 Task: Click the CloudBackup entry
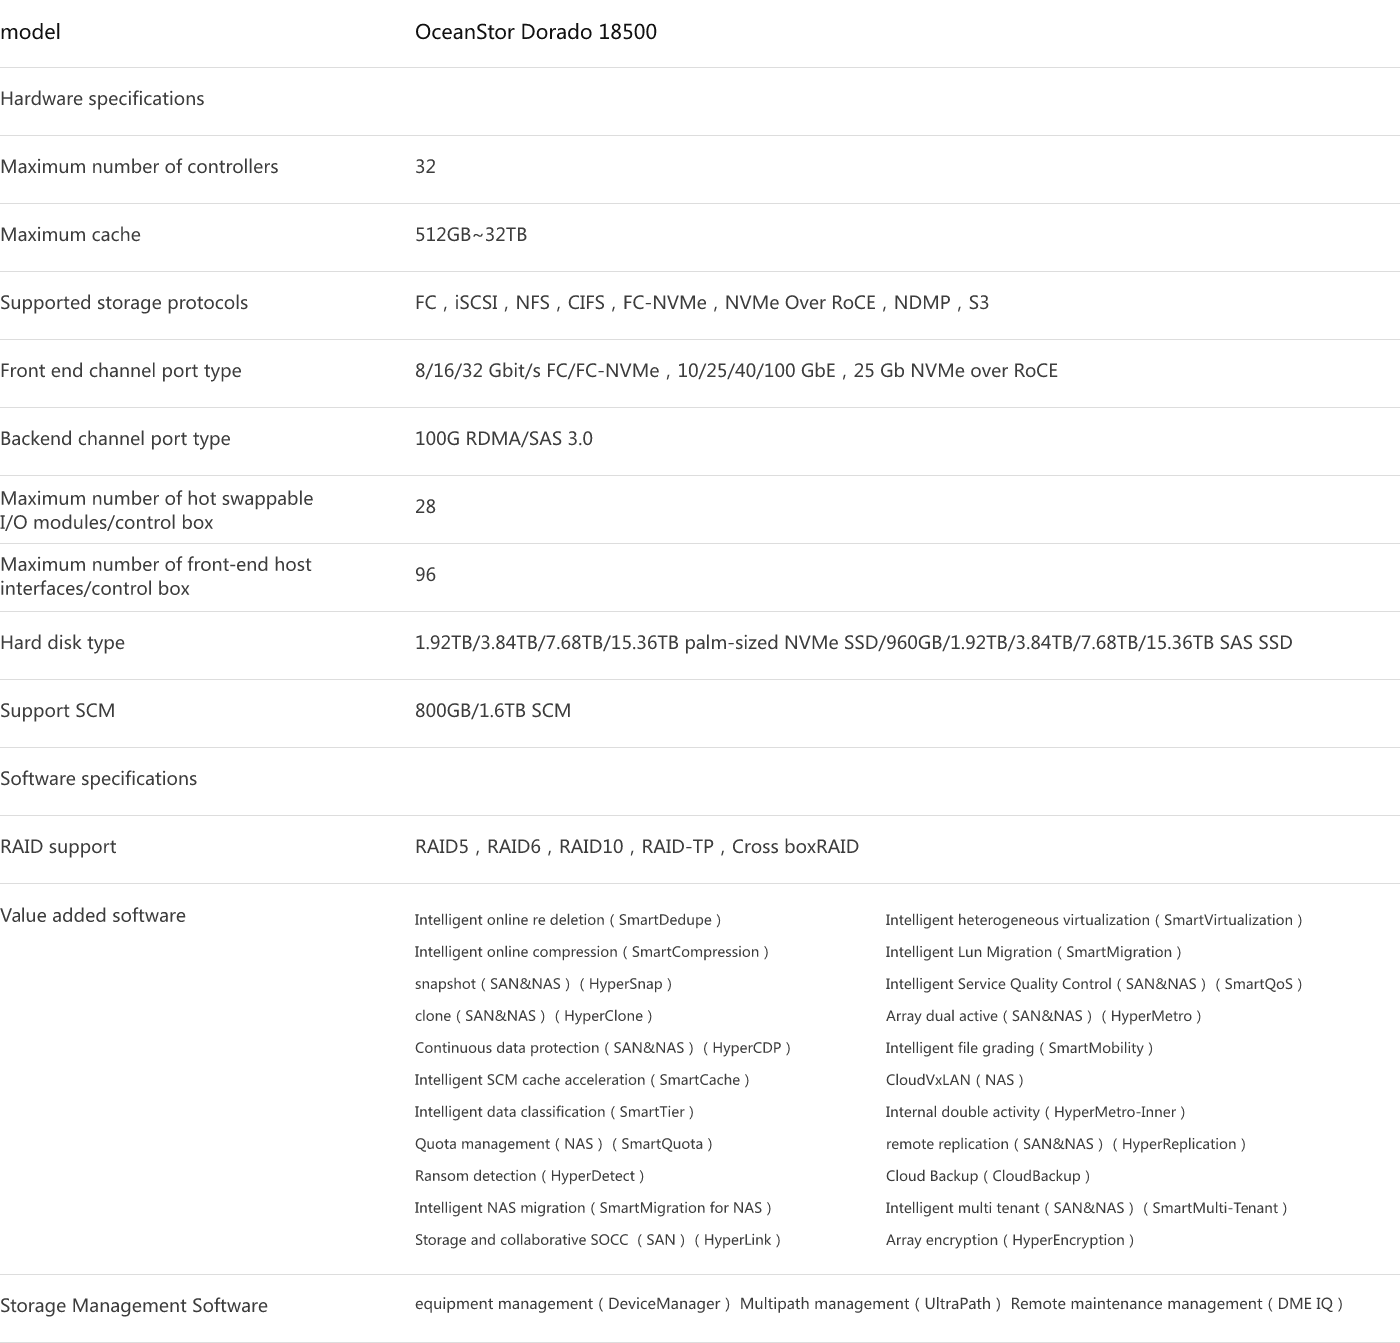[987, 1176]
